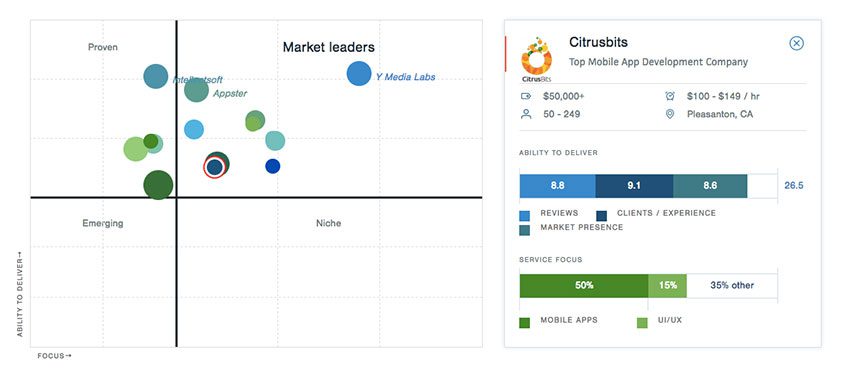Click the 50% Mobile Apps focus segment

(584, 286)
